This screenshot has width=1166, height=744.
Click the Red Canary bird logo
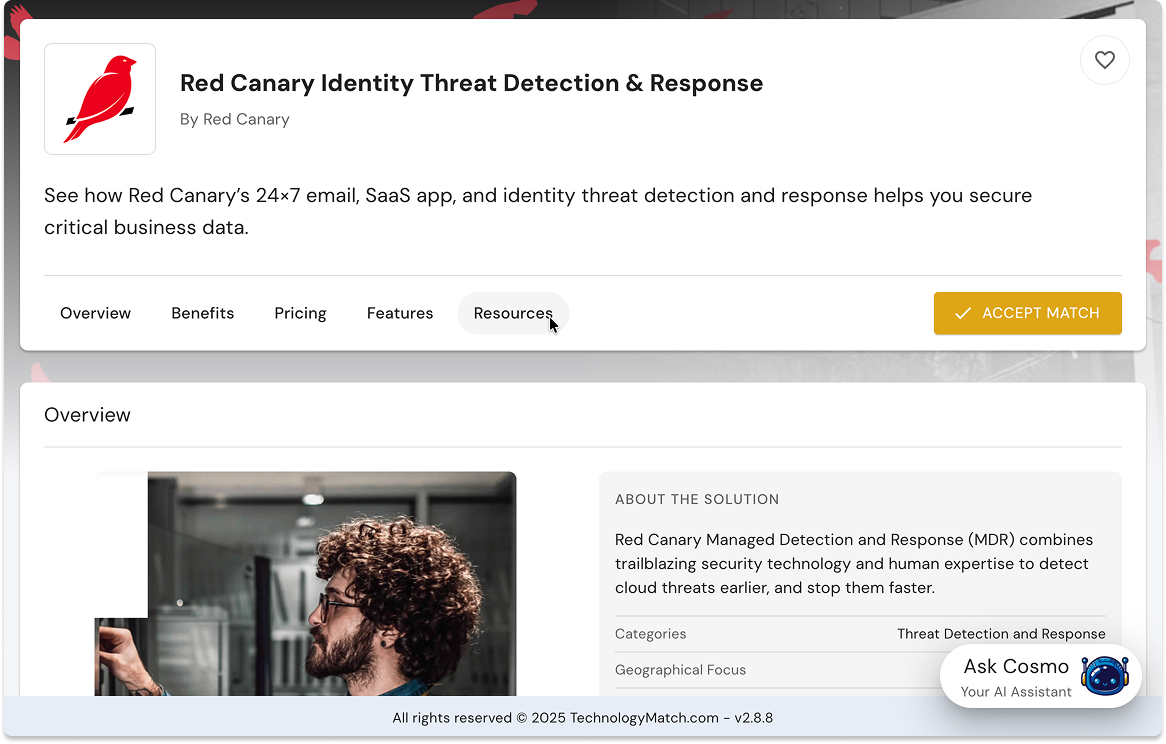tap(100, 99)
